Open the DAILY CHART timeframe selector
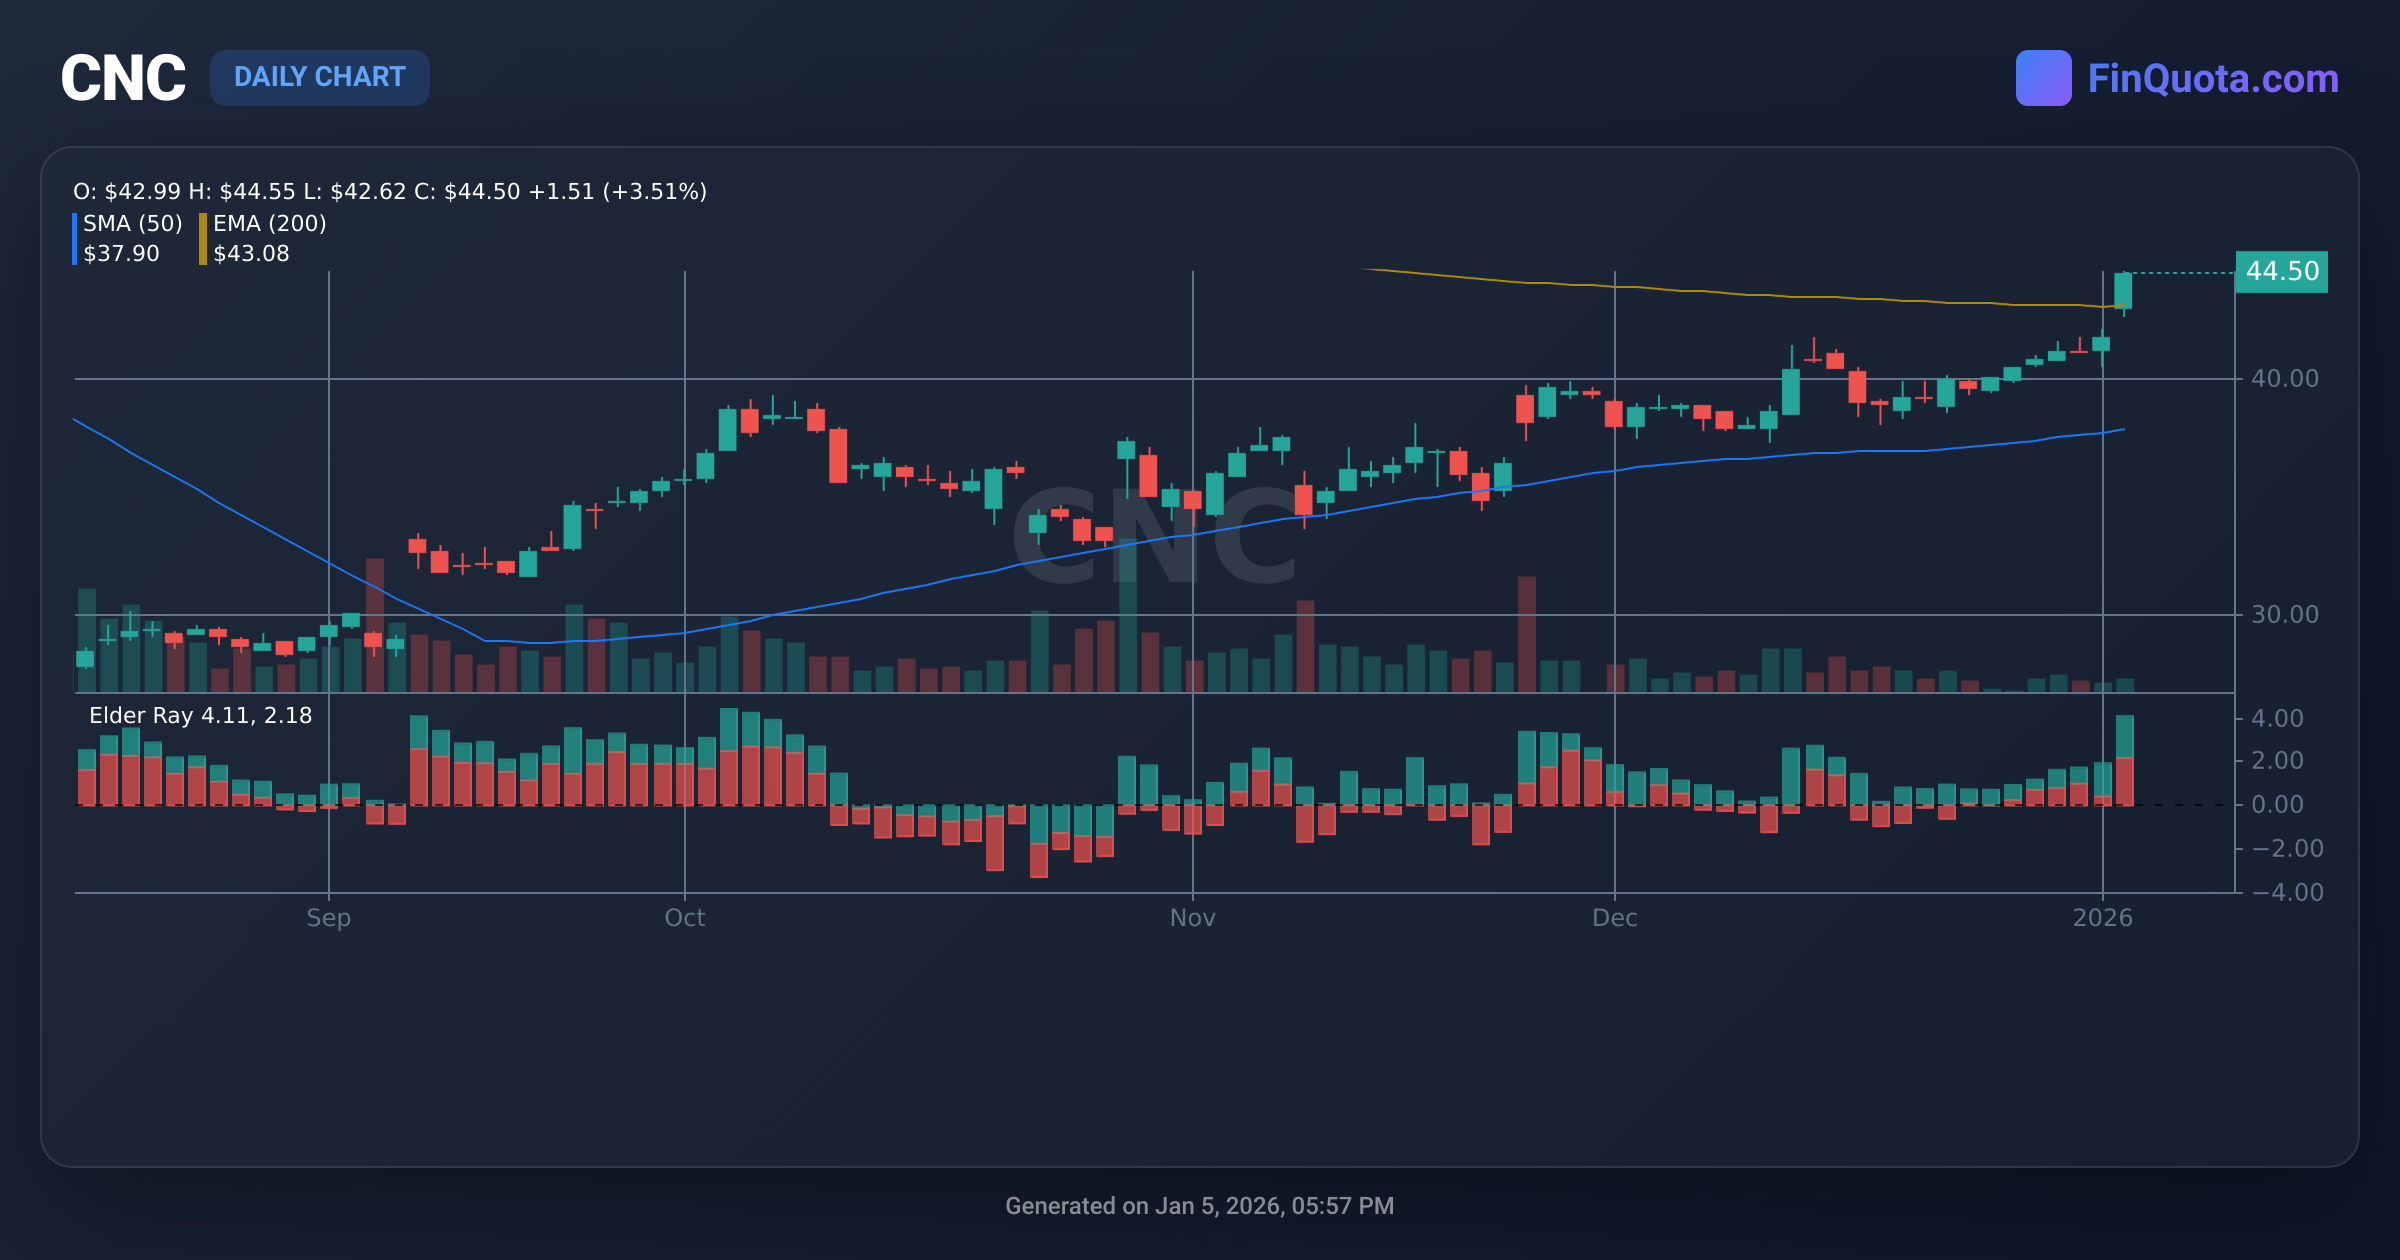The height and width of the screenshot is (1260, 2400). [x=320, y=77]
